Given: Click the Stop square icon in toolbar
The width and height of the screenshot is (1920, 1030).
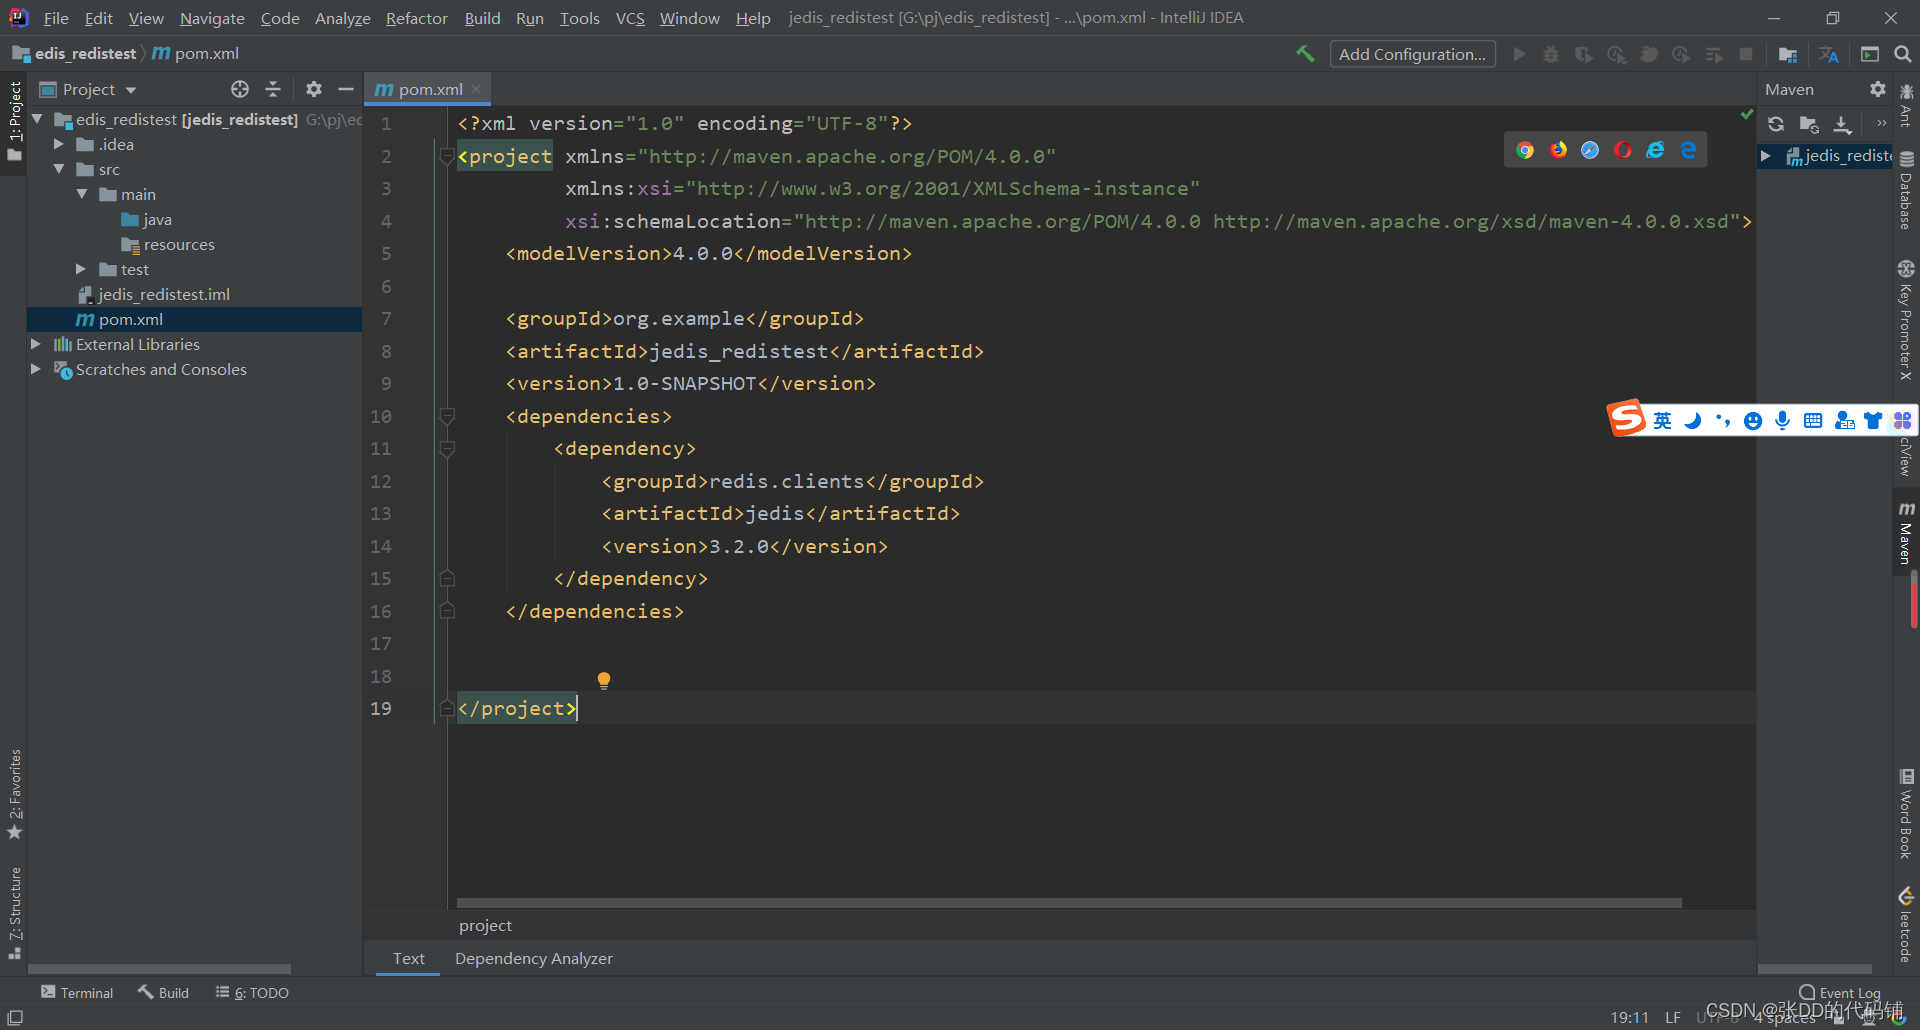Looking at the screenshot, I should pos(1746,54).
